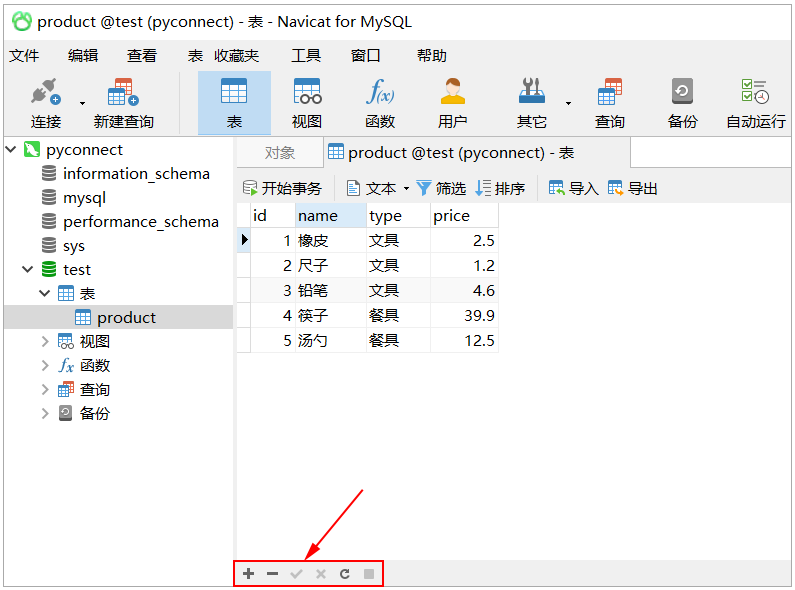Image resolution: width=795 pixels, height=590 pixels.
Task: Open the 连接 dropdown arrow
Action: point(82,103)
